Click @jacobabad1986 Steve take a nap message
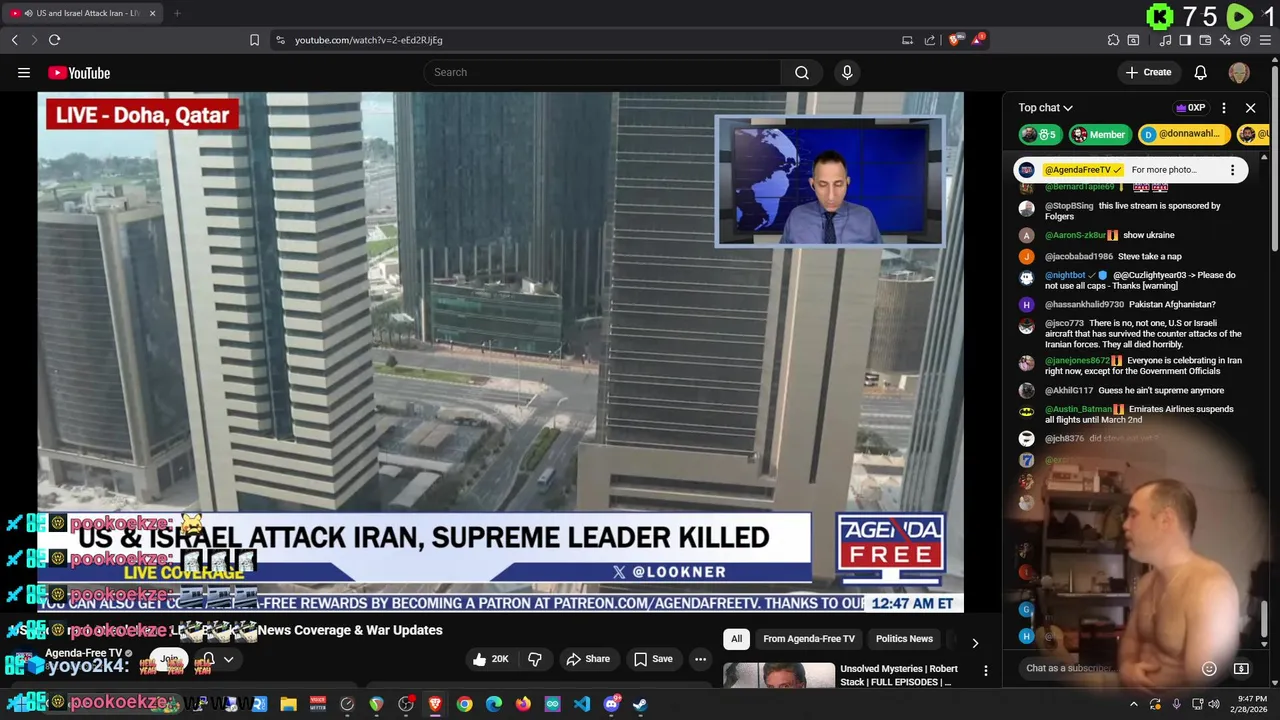The image size is (1280, 720). (1134, 256)
